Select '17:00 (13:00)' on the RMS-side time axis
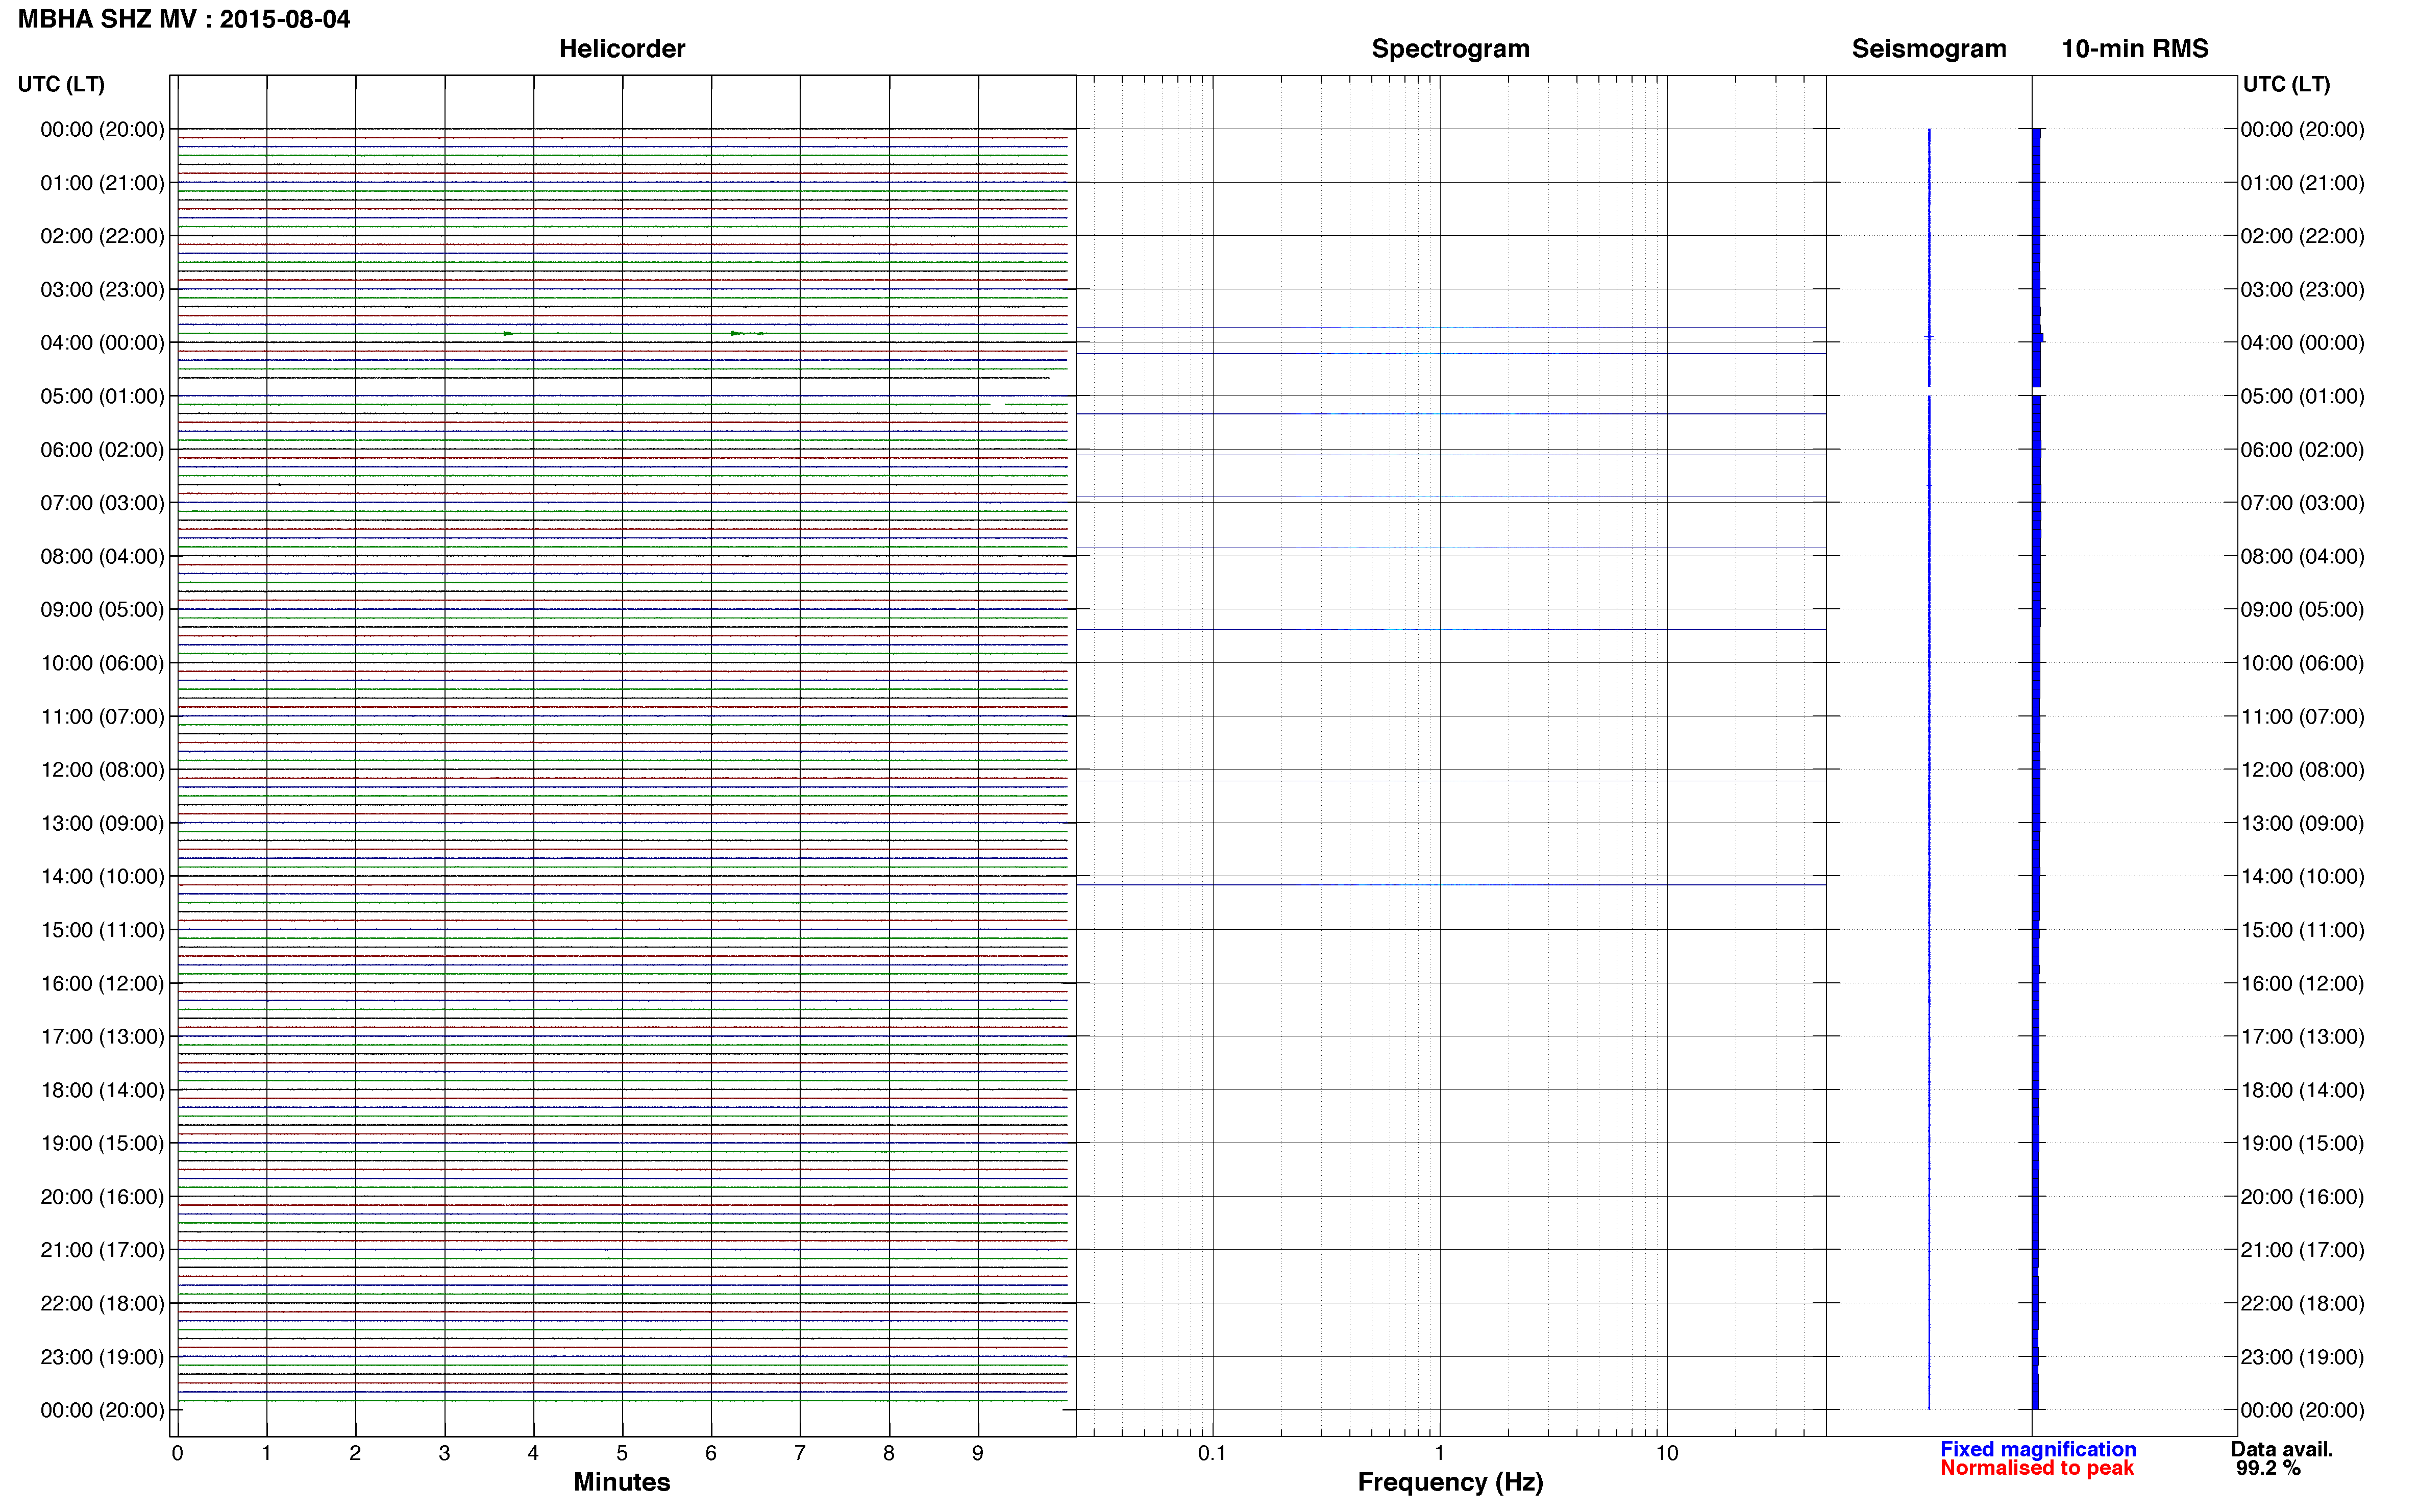This screenshot has width=2419, height=1512. pyautogui.click(x=2302, y=1037)
